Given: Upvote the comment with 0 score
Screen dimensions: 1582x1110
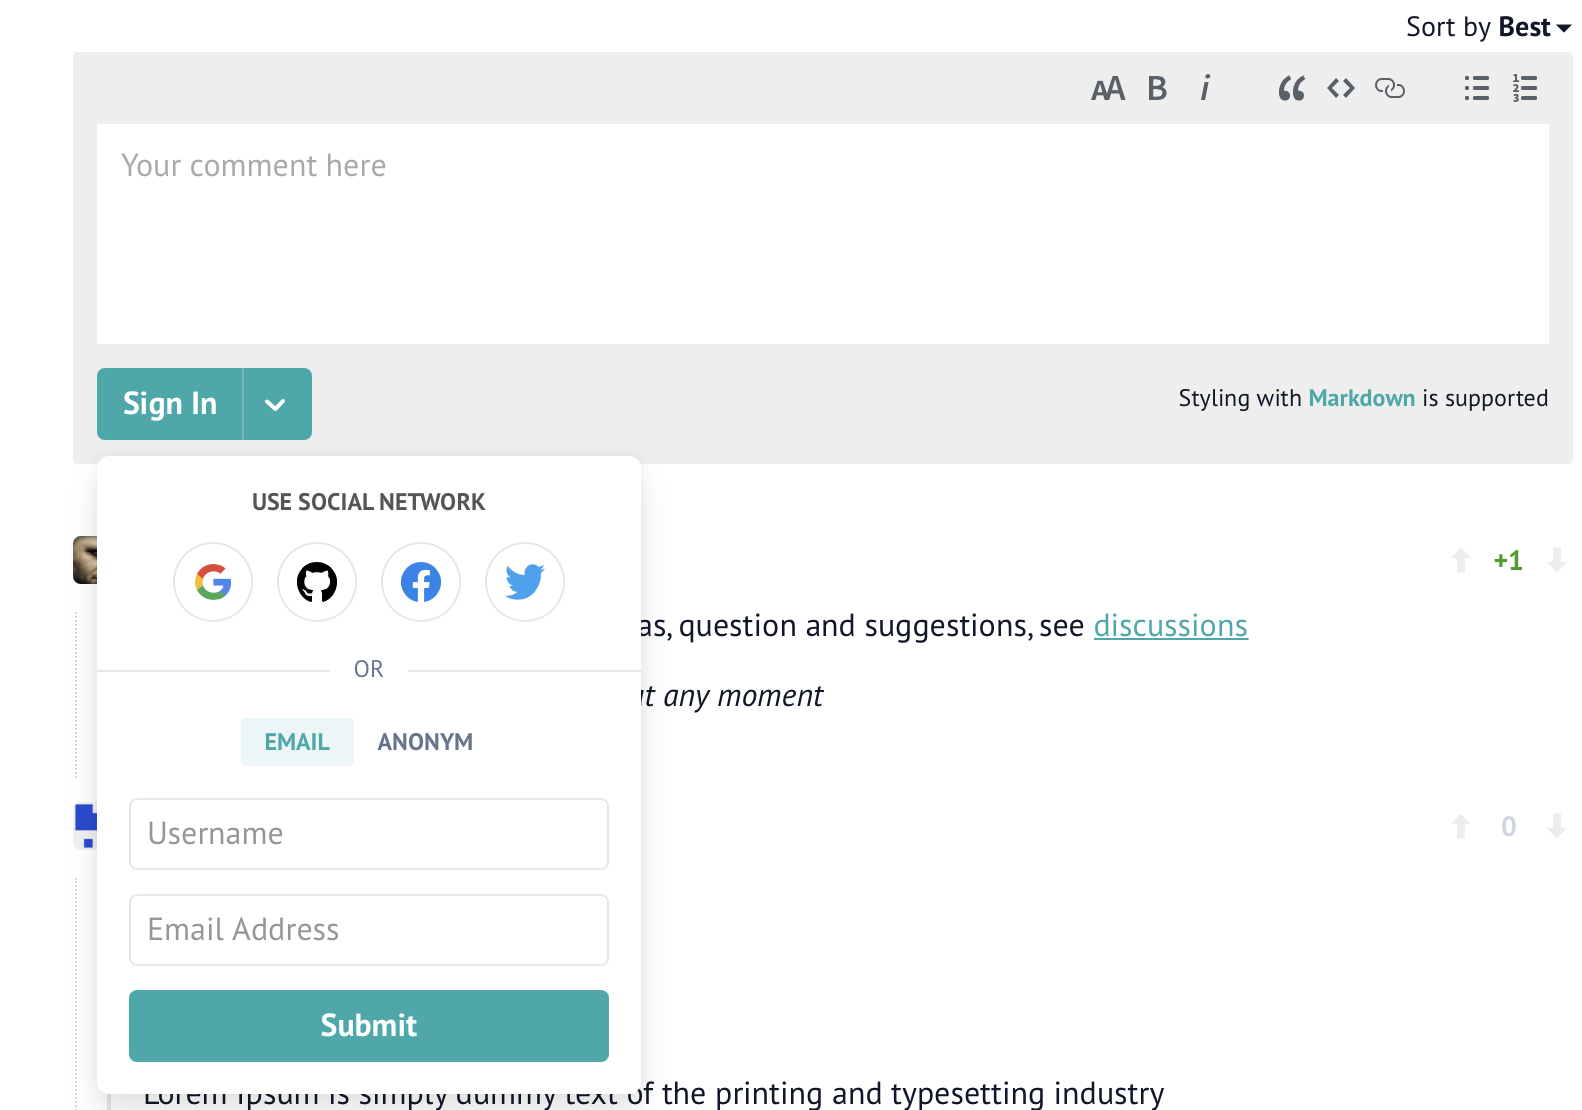Looking at the screenshot, I should click(x=1461, y=826).
